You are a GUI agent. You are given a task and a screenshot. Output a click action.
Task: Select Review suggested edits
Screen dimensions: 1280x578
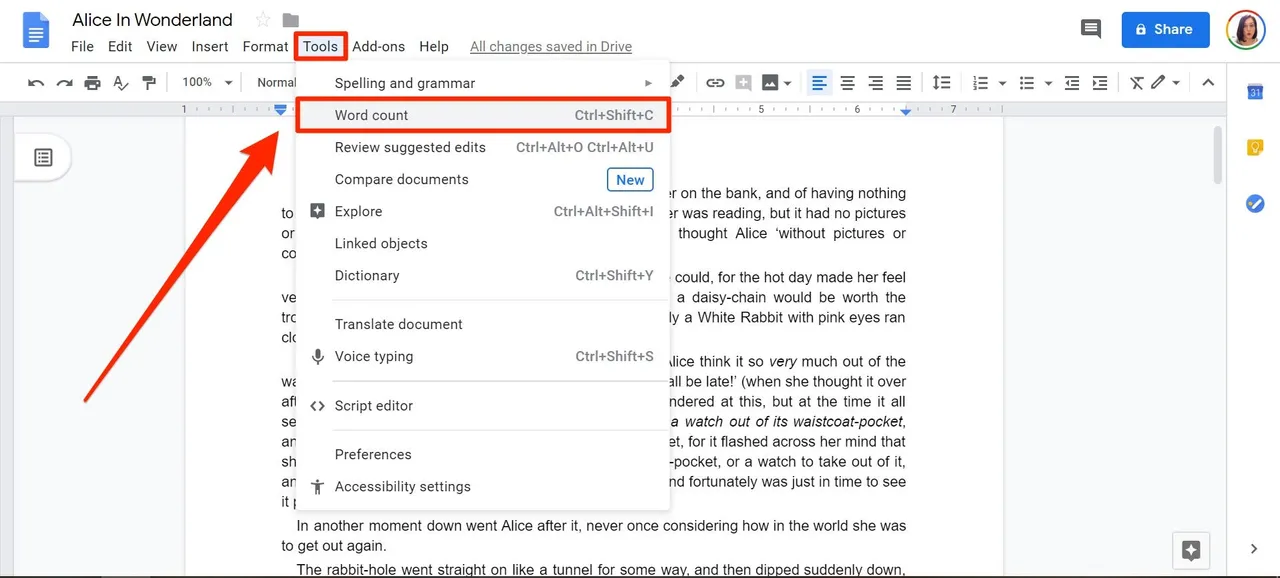(x=482, y=147)
